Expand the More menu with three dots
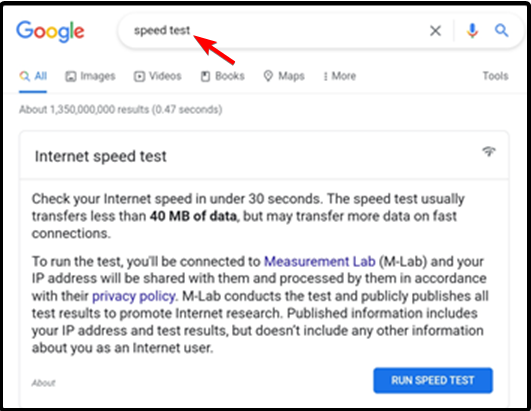Viewport: 531px width, 411px height. 339,76
